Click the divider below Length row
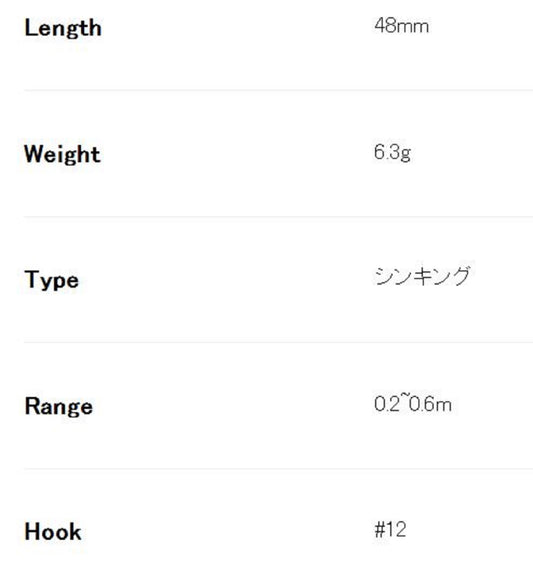Viewport: 533px width, 583px height. point(278,90)
